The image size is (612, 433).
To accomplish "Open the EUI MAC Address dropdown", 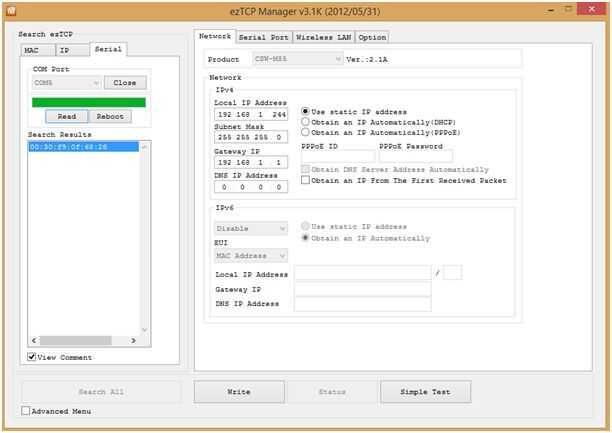I will point(251,255).
